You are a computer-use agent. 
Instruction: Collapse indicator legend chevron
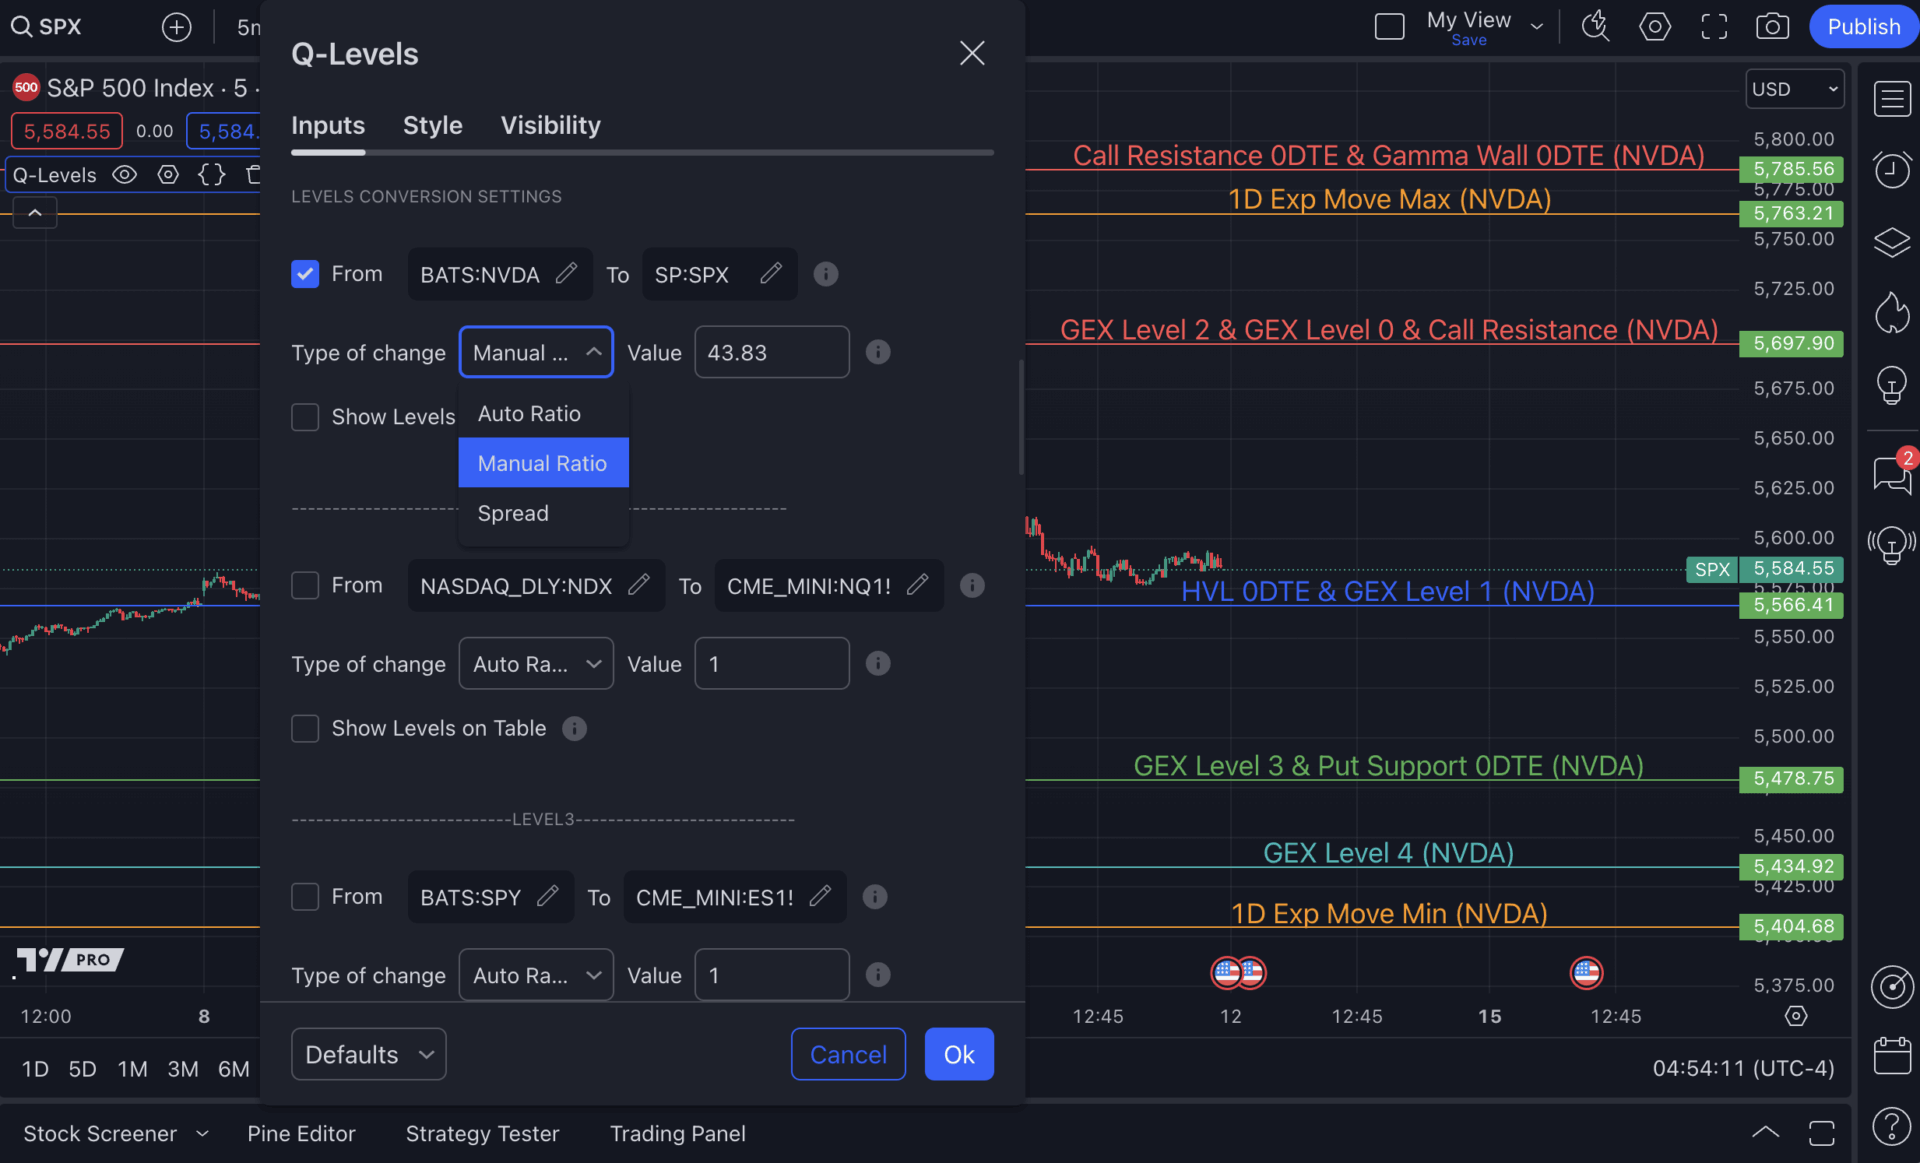tap(35, 213)
